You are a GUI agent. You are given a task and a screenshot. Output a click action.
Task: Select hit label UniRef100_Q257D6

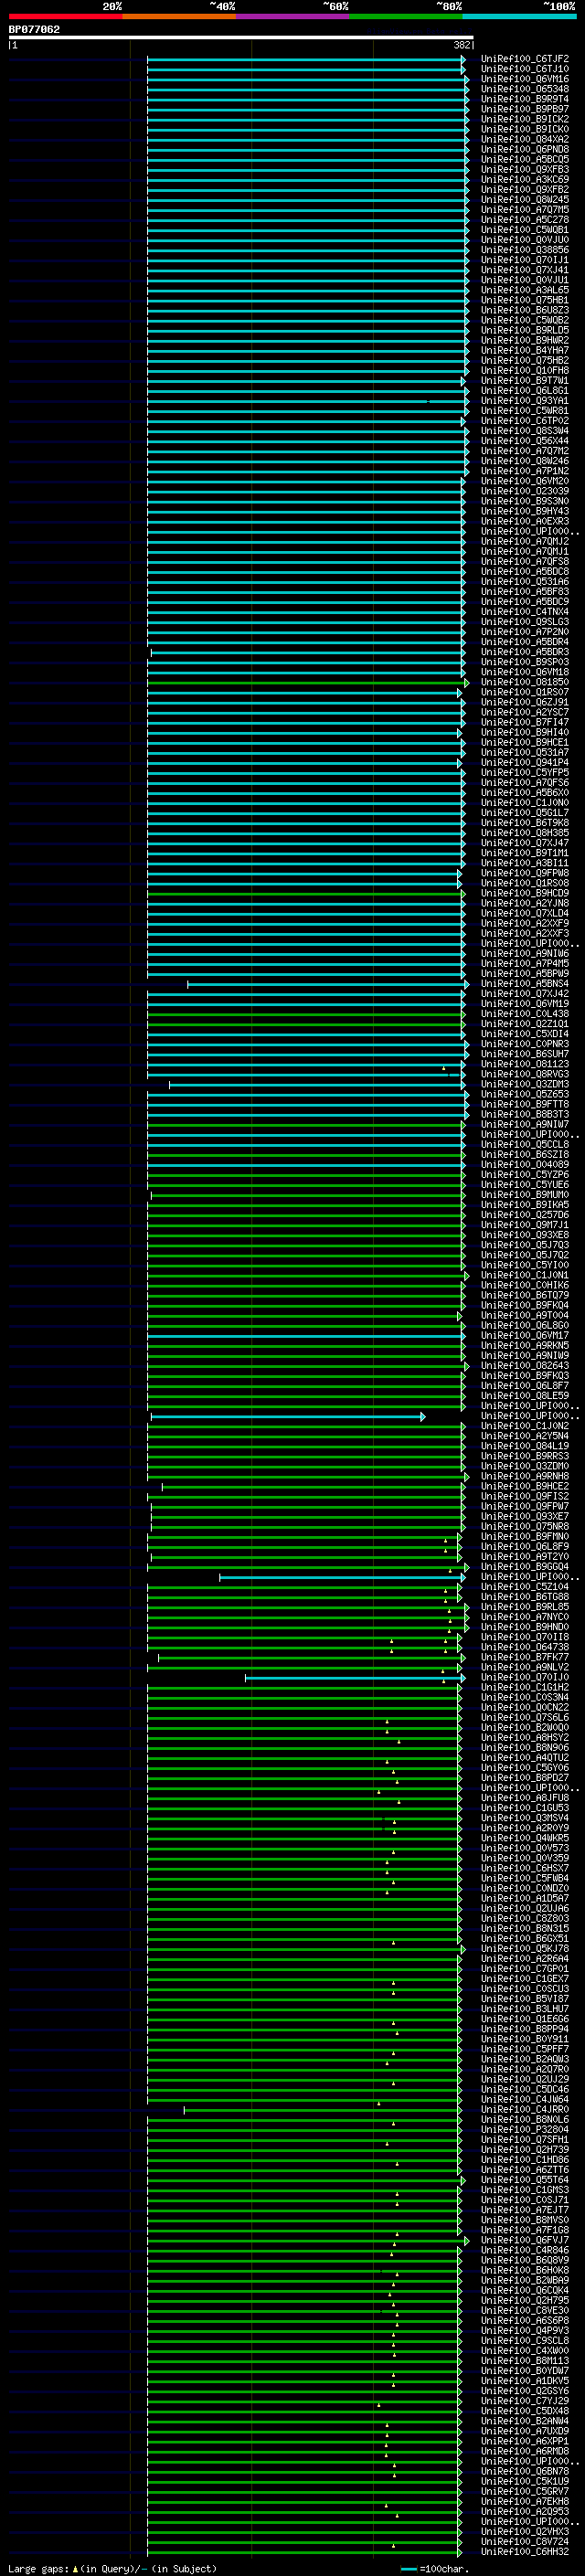coord(525,1215)
